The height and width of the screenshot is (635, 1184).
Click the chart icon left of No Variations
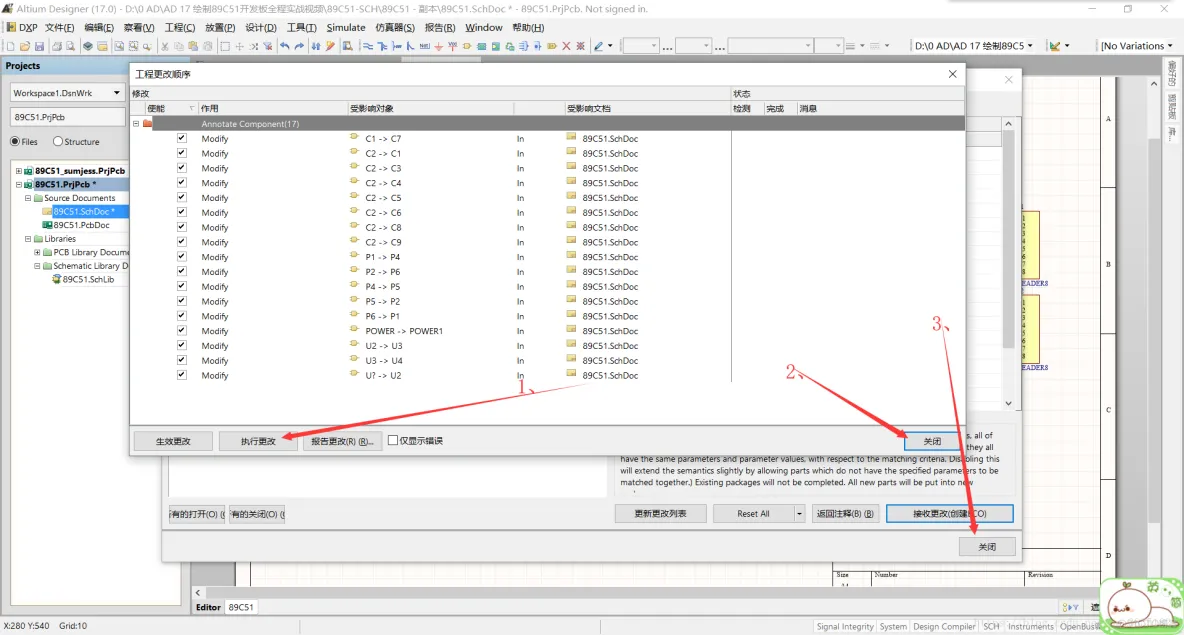[1055, 46]
